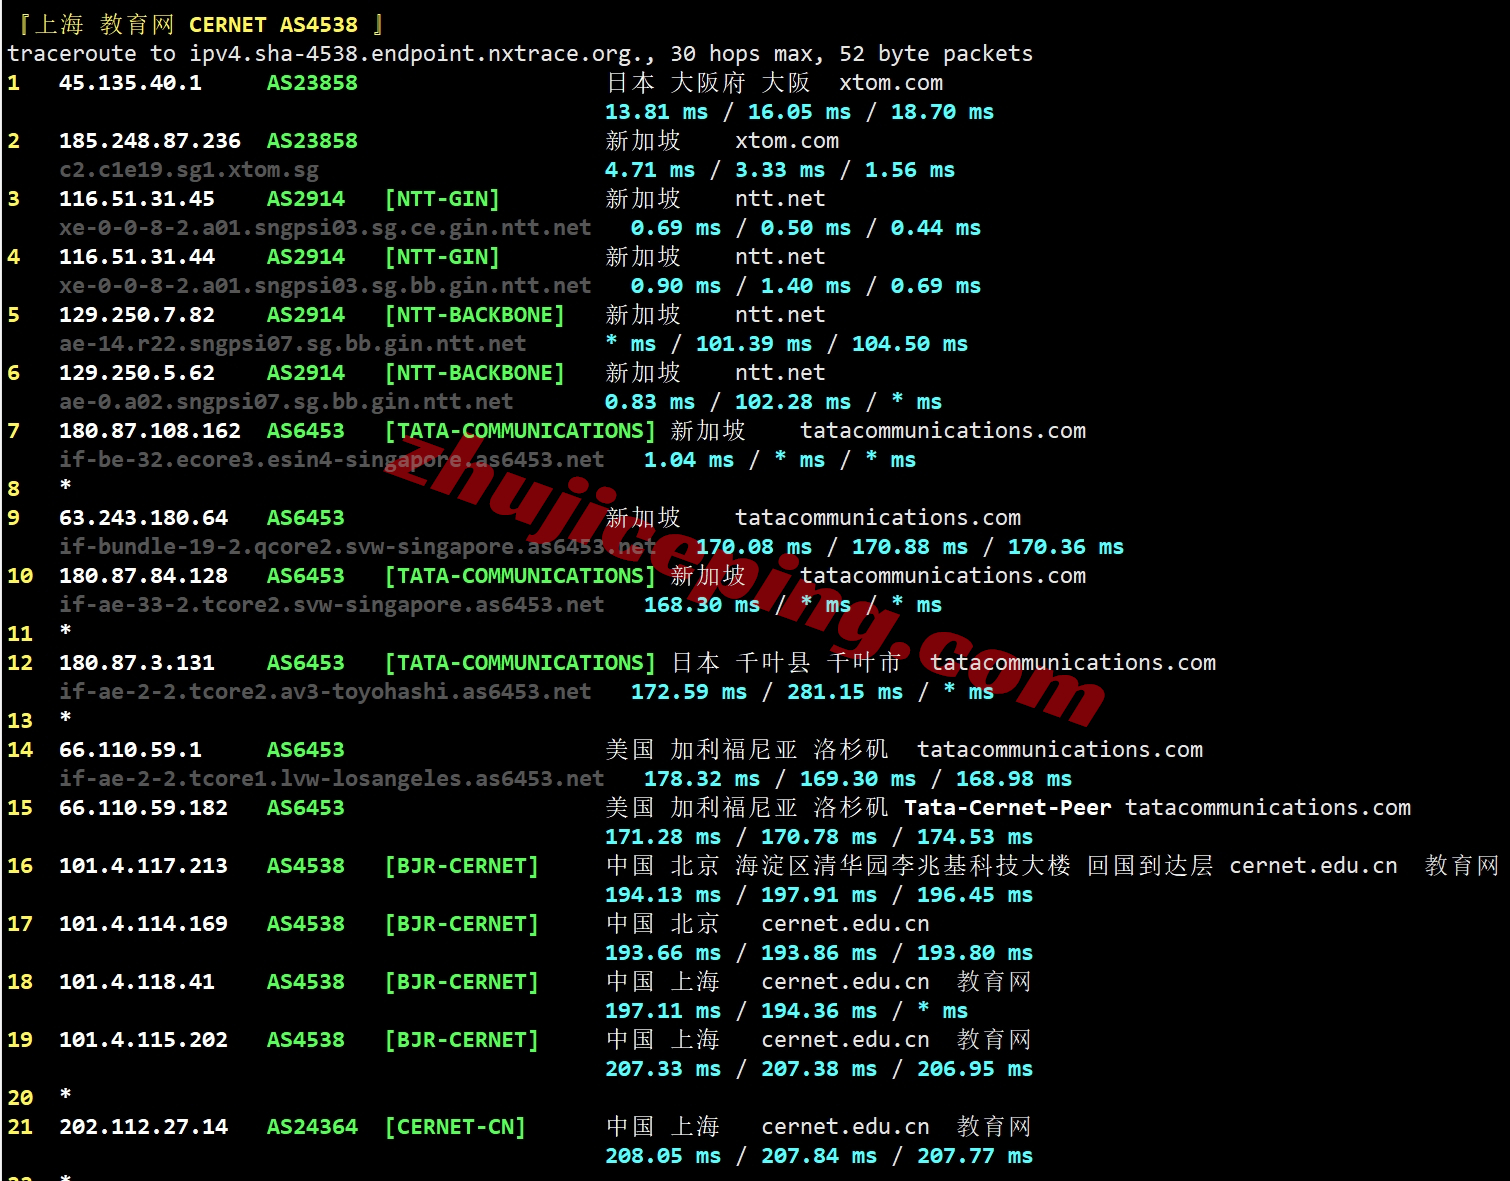Click latency value 170.08 ms on hop 9
Screen dimensions: 1510x1181
[x=754, y=546]
